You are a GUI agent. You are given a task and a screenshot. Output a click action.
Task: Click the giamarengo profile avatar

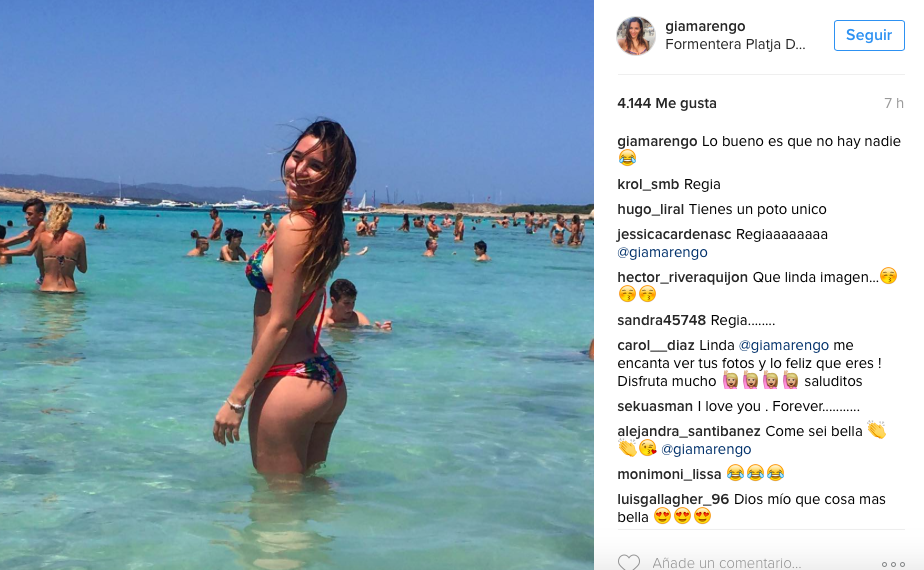636,35
